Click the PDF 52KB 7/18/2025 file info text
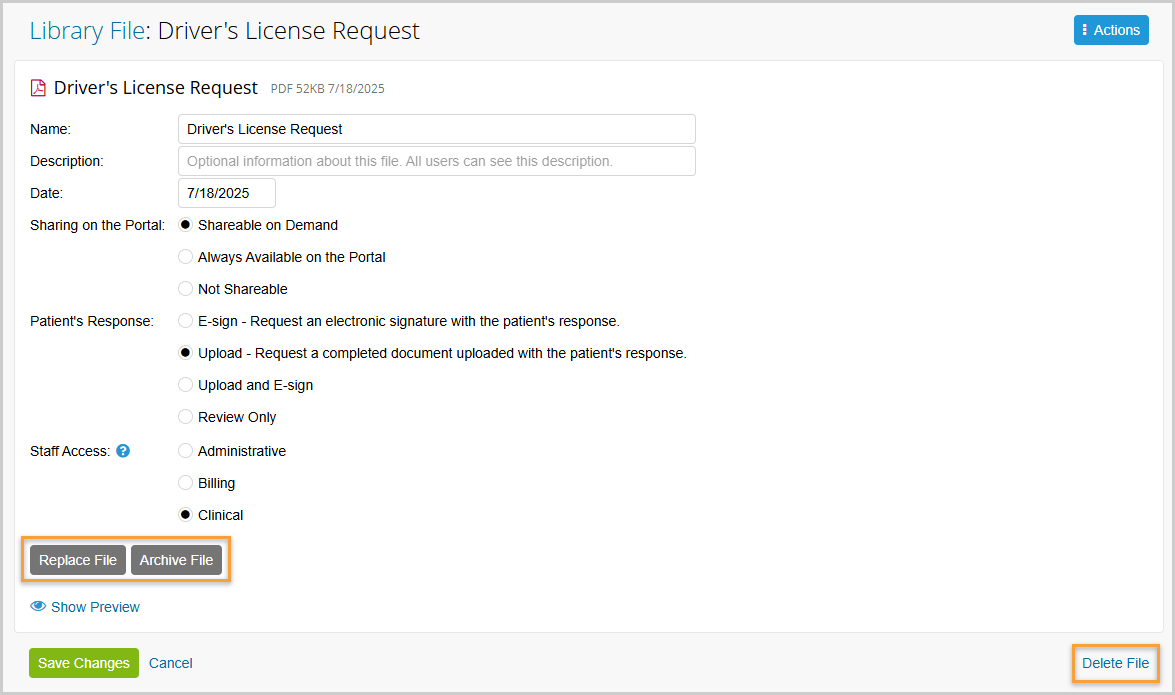The height and width of the screenshot is (695, 1175). (327, 88)
